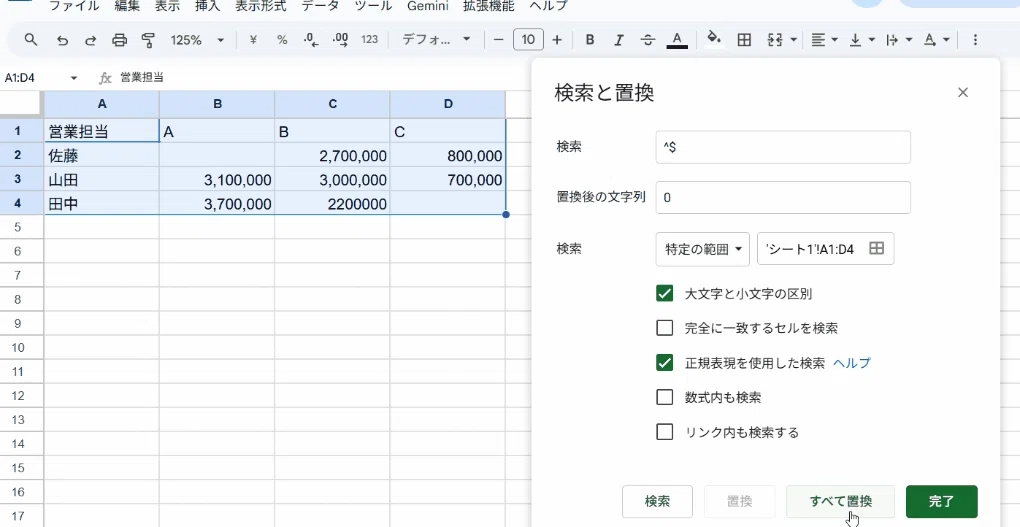Click cell containing 2200000
Image resolution: width=1020 pixels, height=527 pixels.
point(332,204)
